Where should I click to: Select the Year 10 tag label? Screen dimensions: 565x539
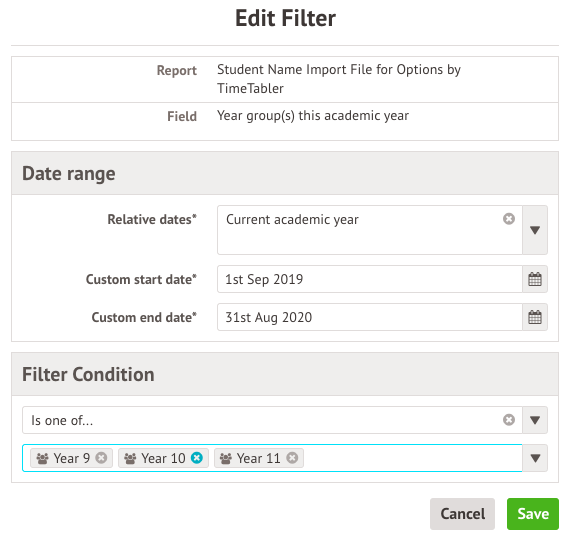pyautogui.click(x=163, y=458)
